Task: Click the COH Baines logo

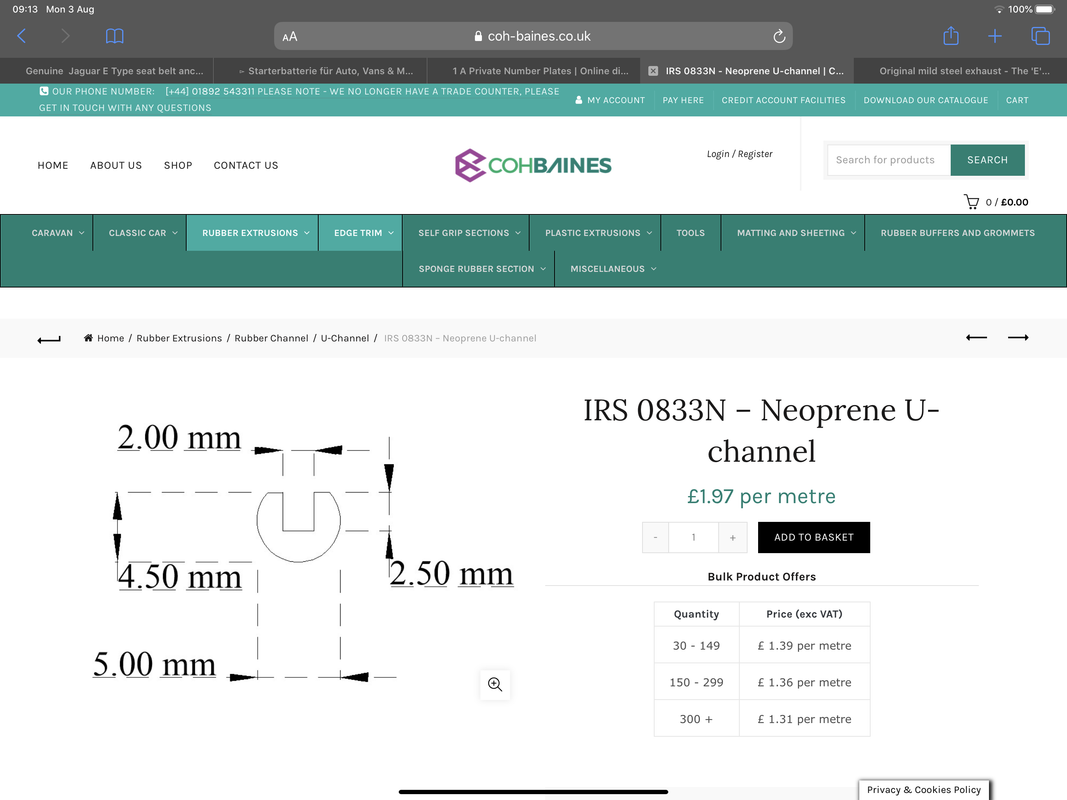Action: 533,165
